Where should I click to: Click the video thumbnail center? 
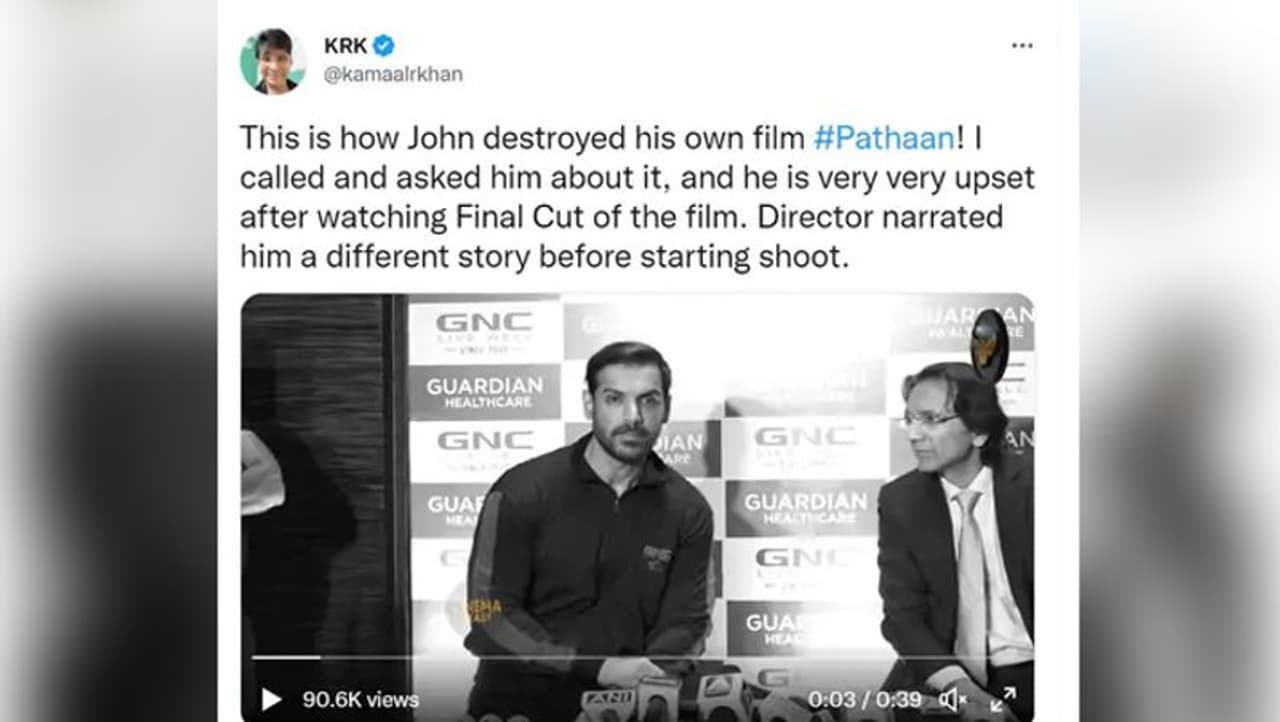pos(638,507)
